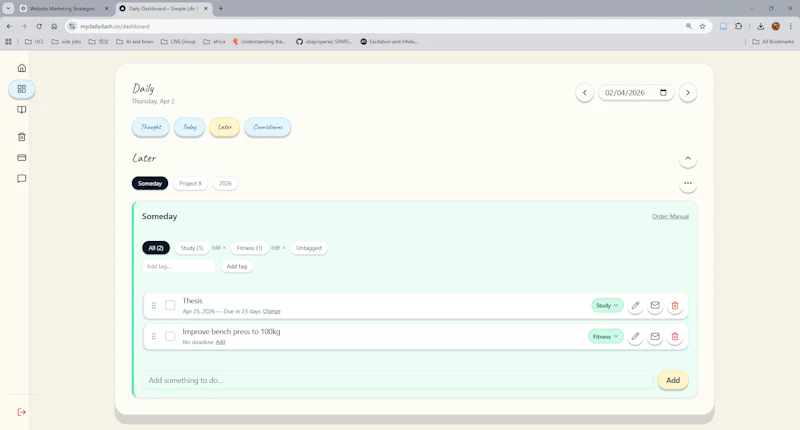Select the Someday list pill
Screen dimensions: 800x430
point(150,184)
